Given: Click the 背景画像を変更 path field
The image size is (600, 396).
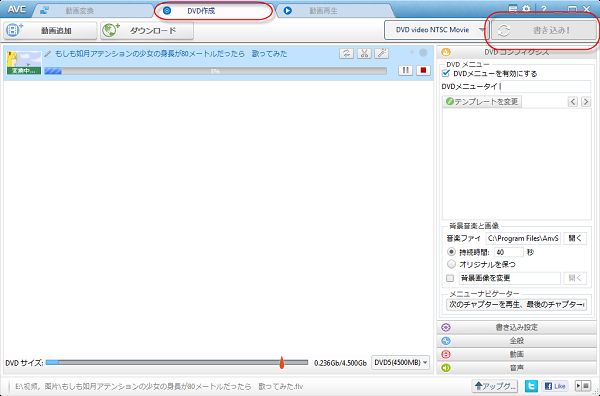Looking at the screenshot, I should 510,278.
